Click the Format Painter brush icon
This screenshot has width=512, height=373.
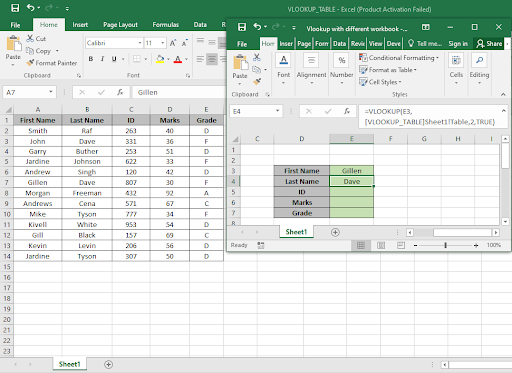[x=30, y=63]
